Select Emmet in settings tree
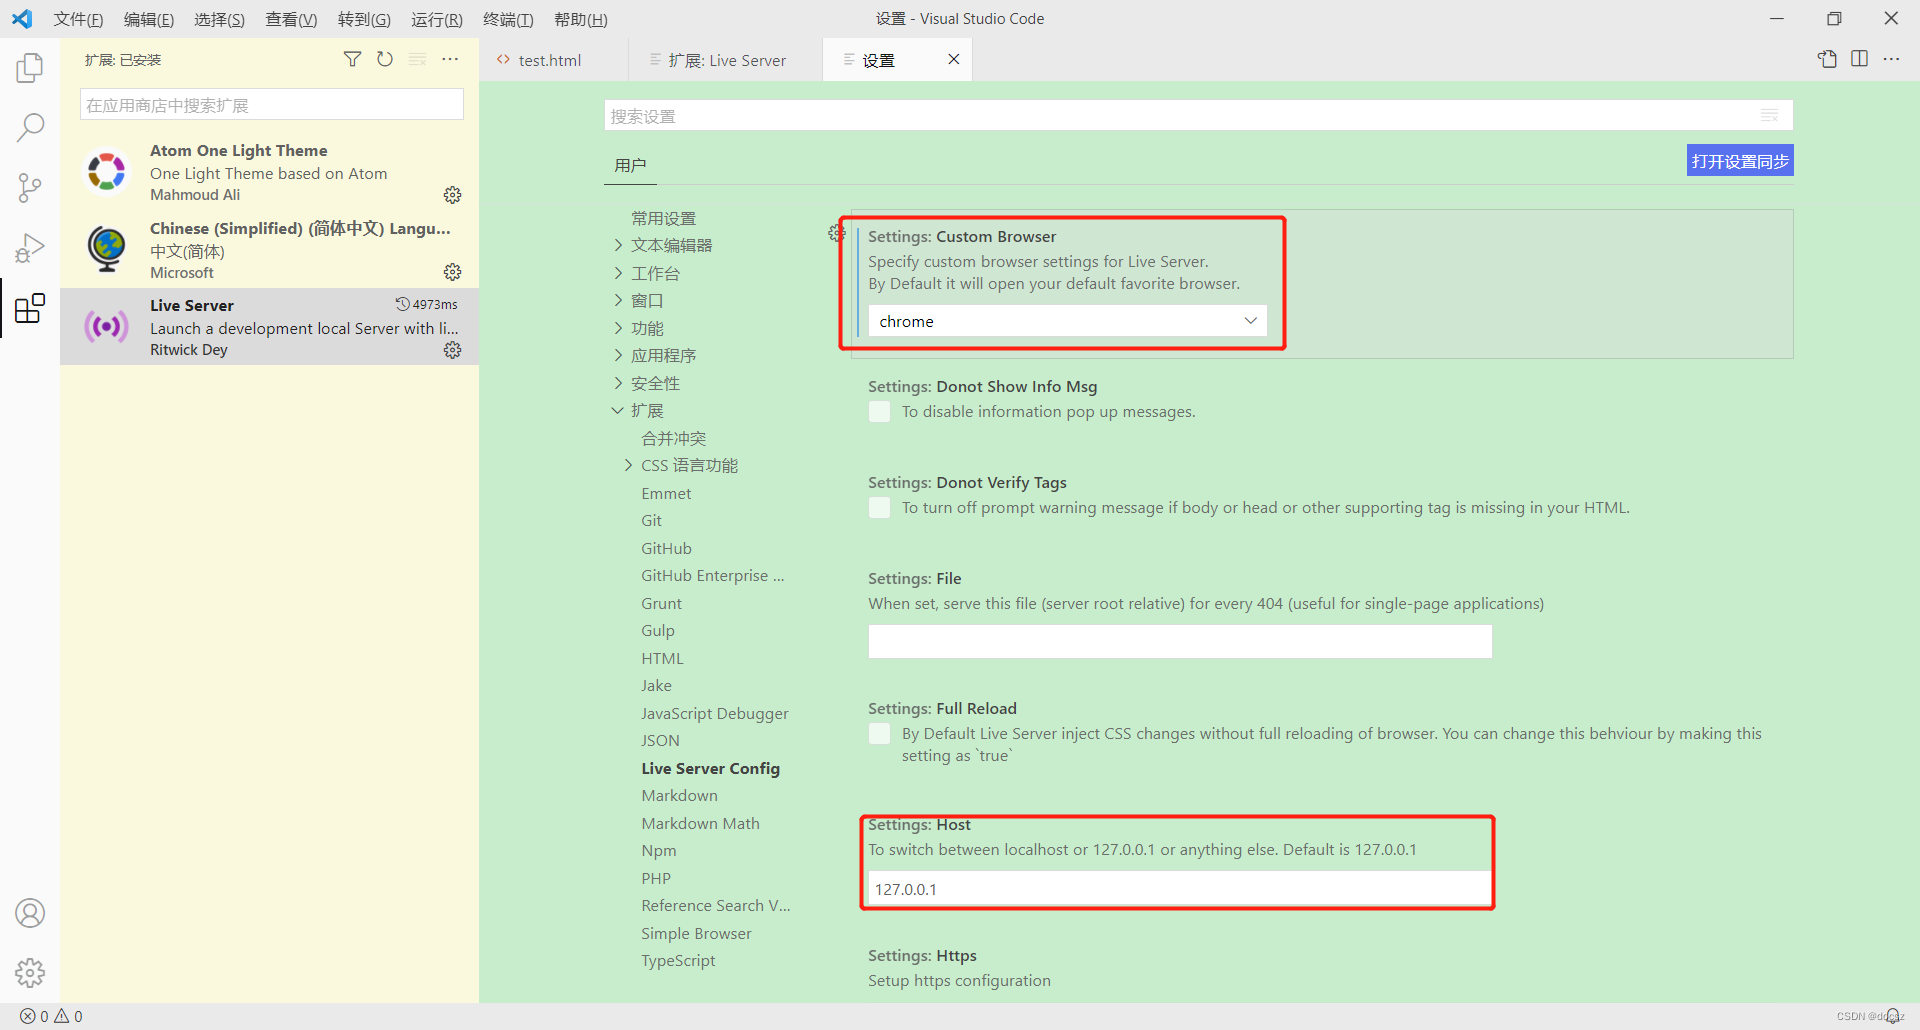1920x1030 pixels. point(666,493)
